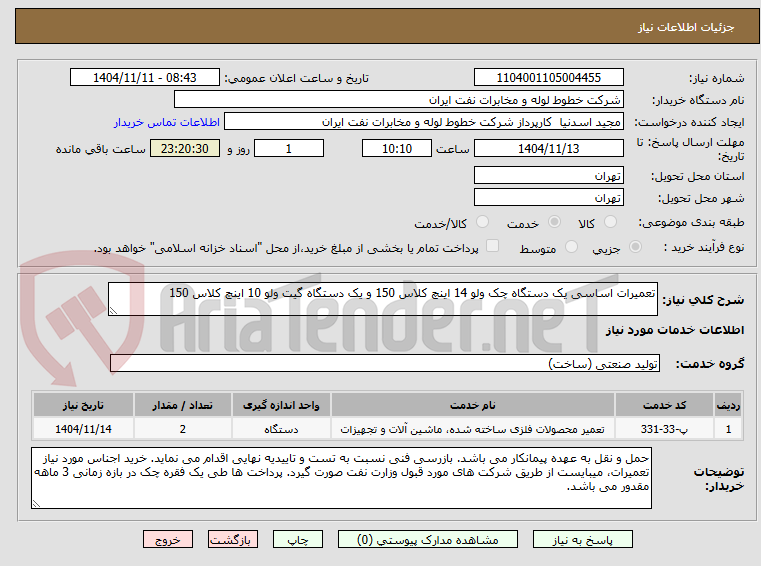Click the unit cell دستگاه
Screen dimensions: 761x566
281,429
